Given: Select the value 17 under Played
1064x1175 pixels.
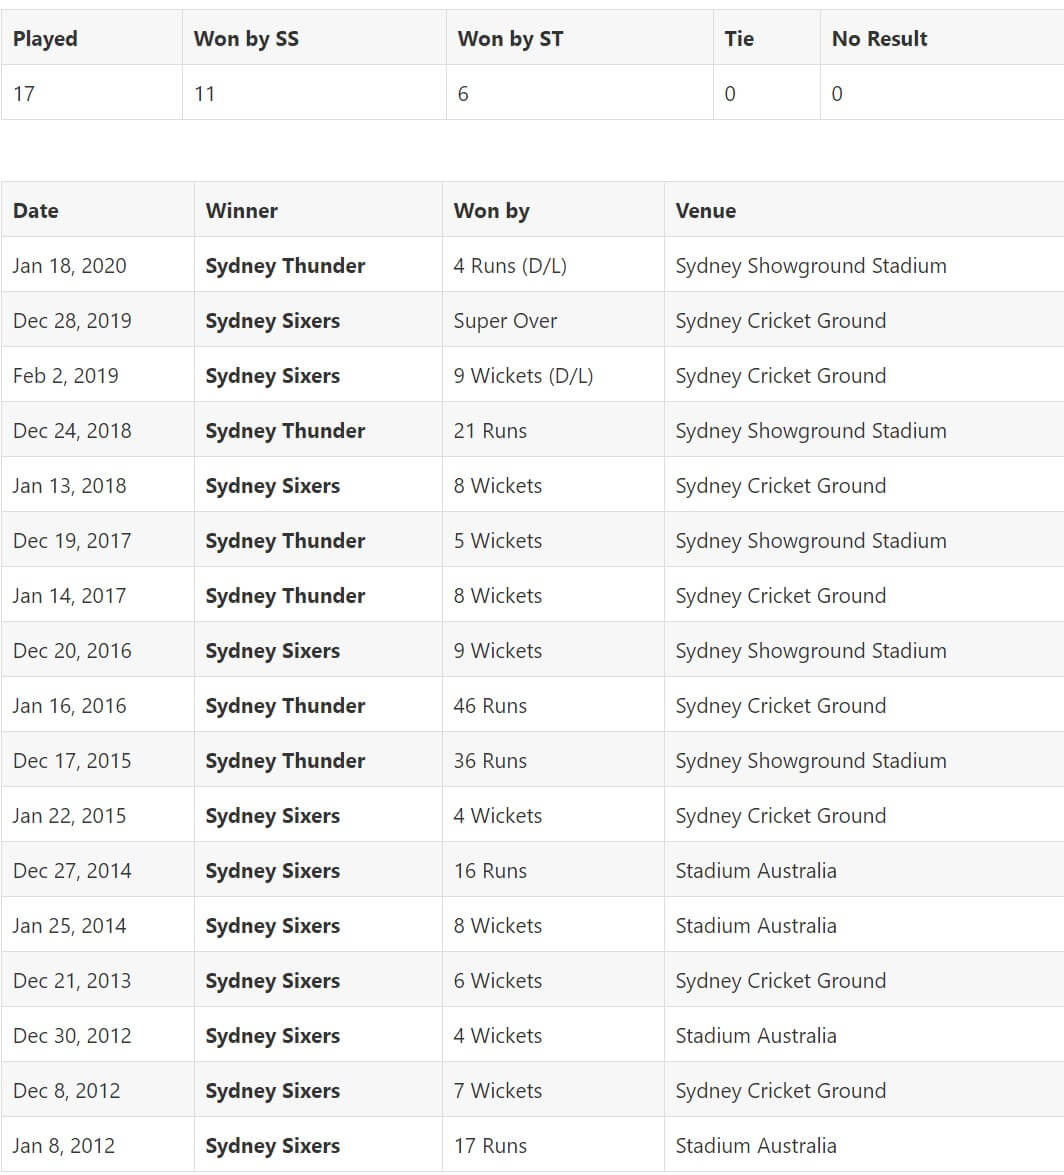Looking at the screenshot, I should coord(24,94).
